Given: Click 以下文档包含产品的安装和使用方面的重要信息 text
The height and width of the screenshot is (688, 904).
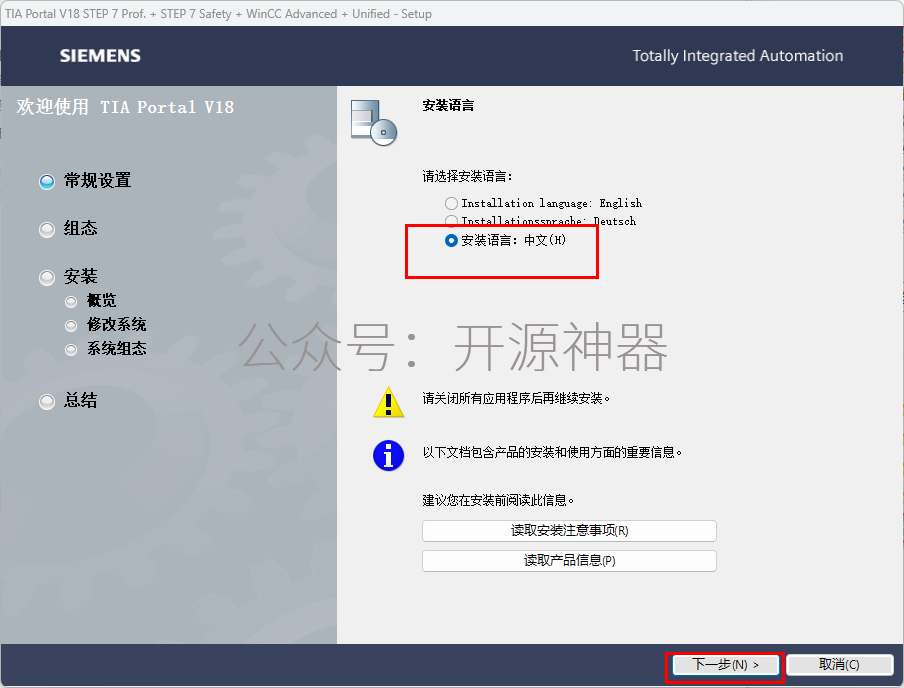Looking at the screenshot, I should point(552,453).
